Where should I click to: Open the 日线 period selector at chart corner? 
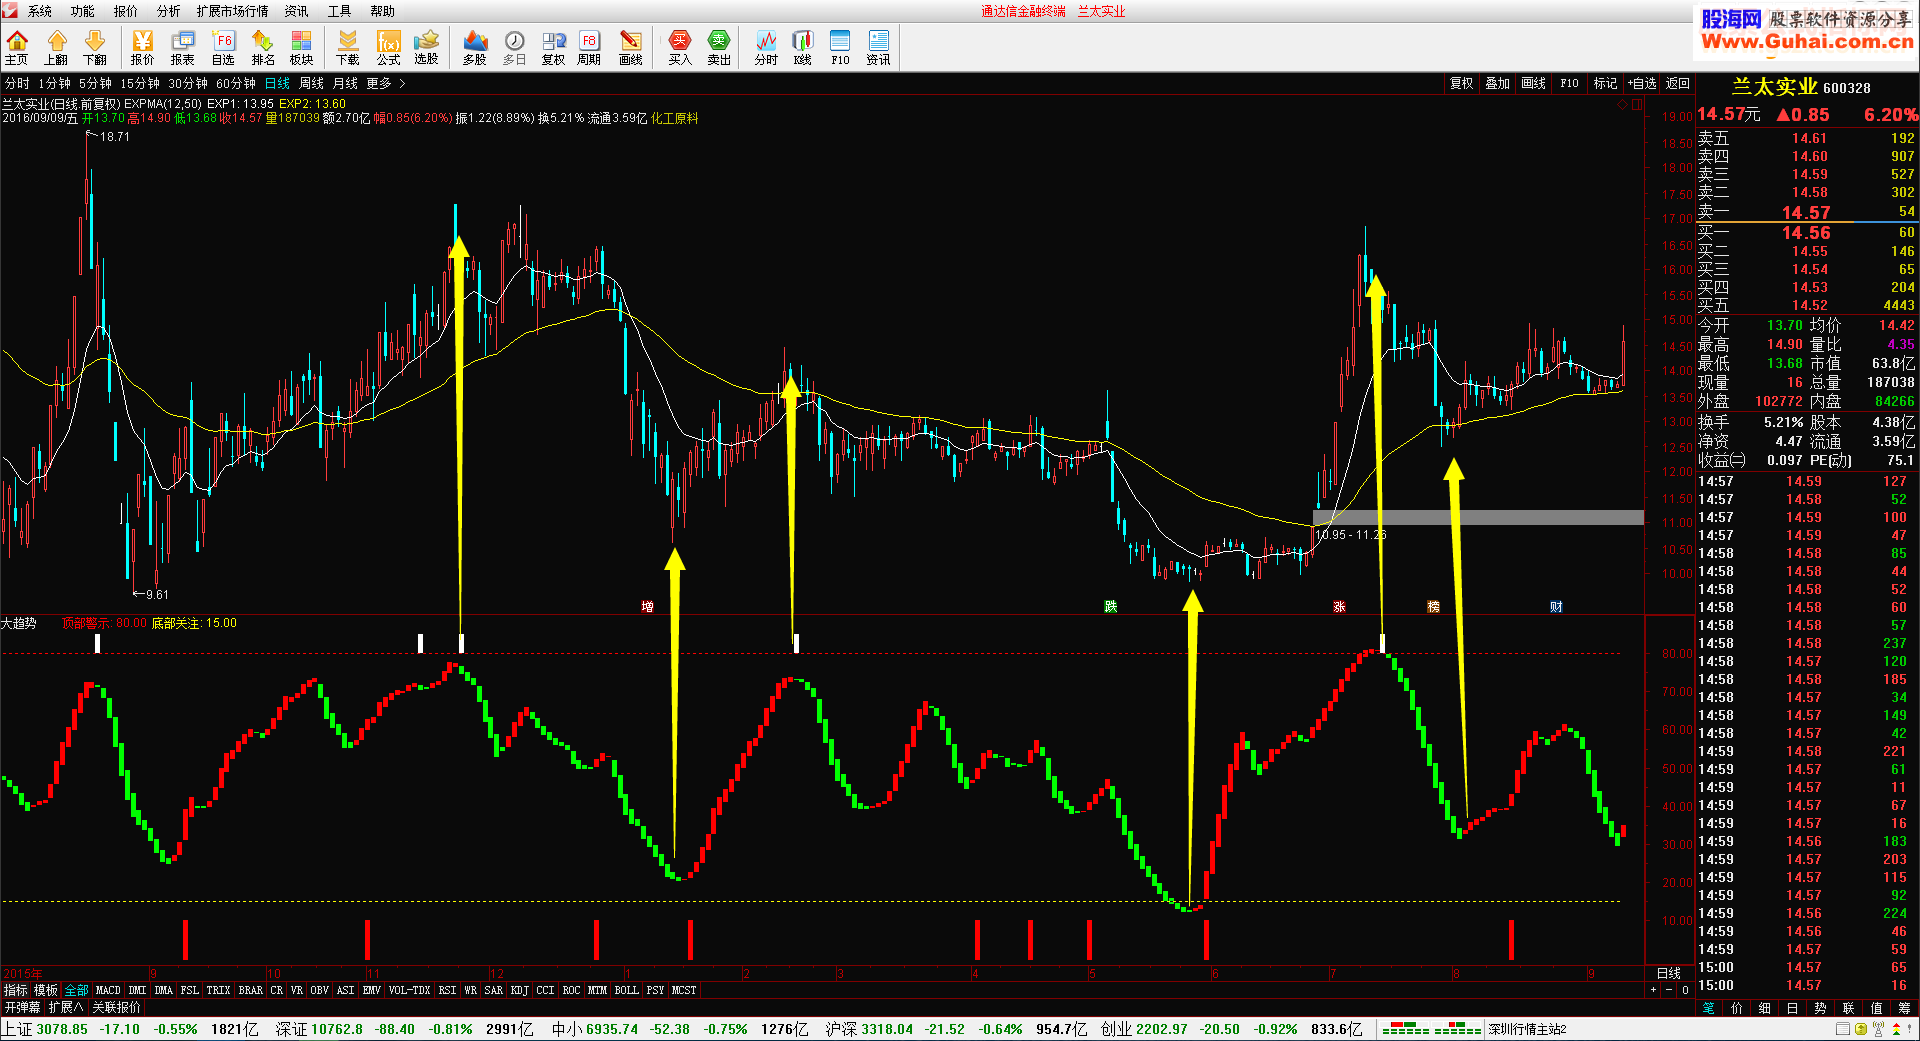(x=1669, y=973)
